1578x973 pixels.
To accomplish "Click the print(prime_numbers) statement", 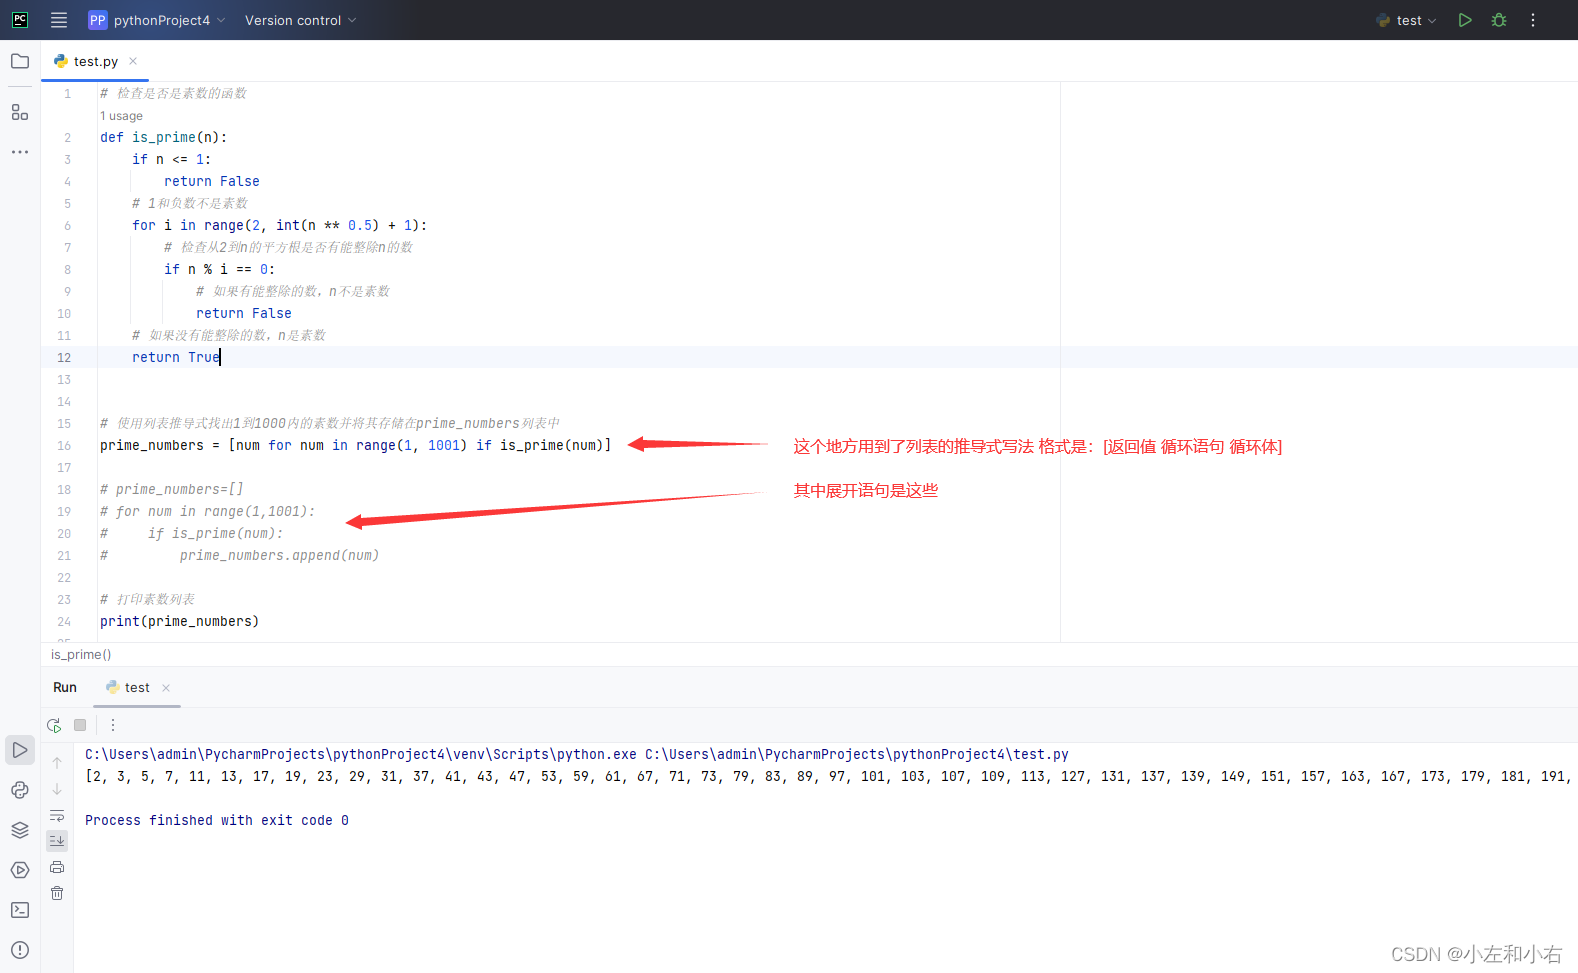I will (180, 621).
